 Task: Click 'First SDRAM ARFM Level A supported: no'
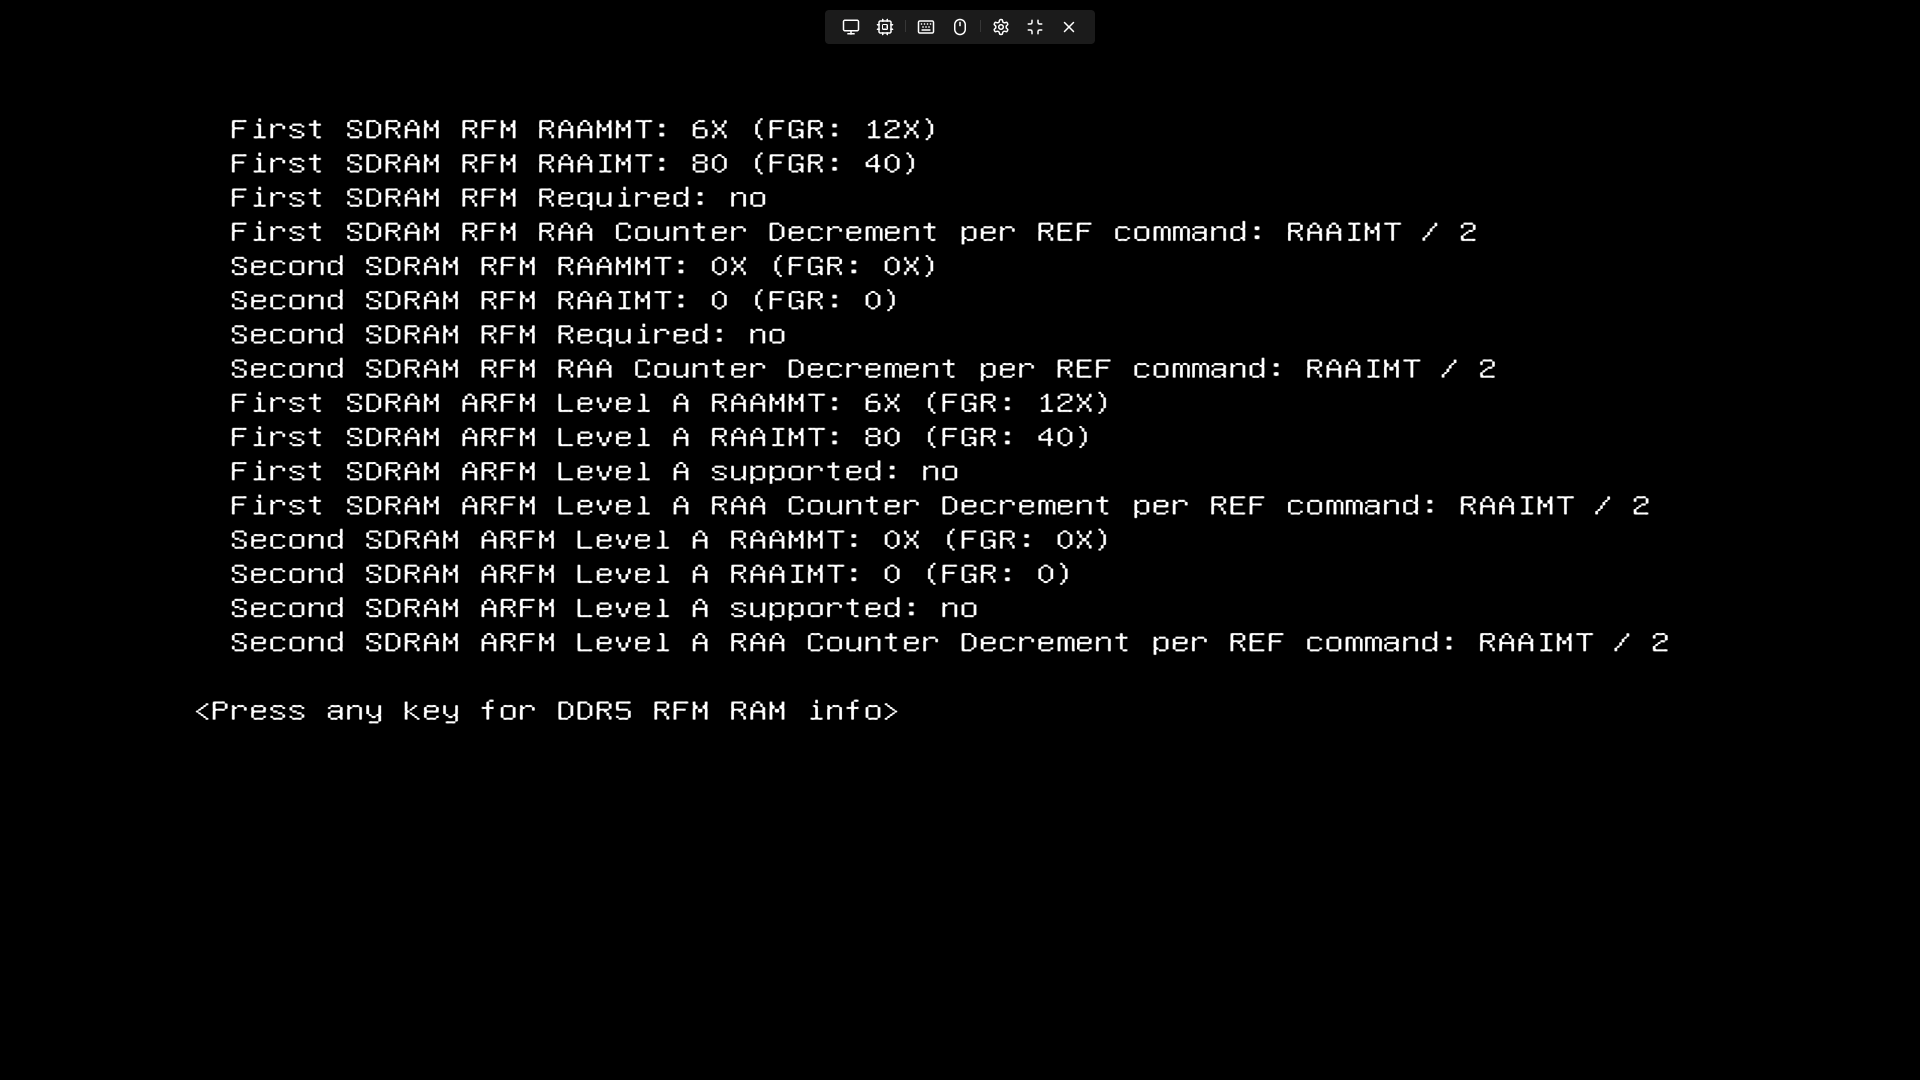tap(594, 472)
